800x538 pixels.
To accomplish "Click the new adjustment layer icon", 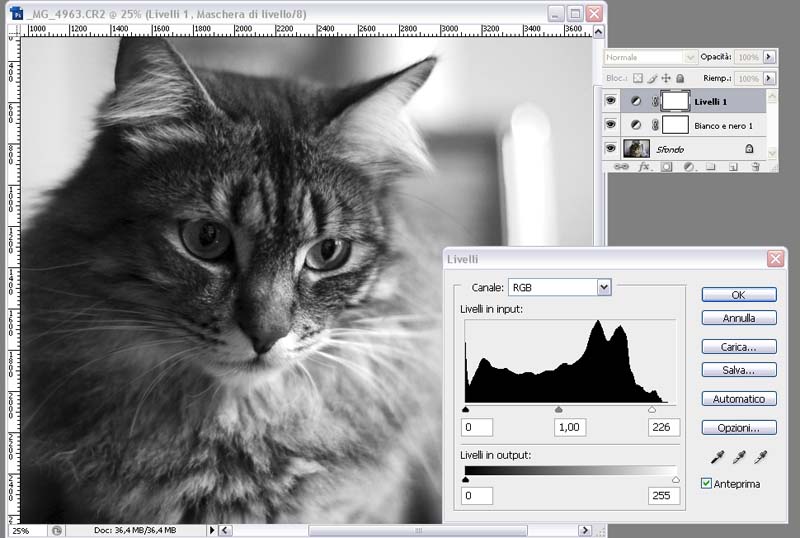I will point(689,167).
